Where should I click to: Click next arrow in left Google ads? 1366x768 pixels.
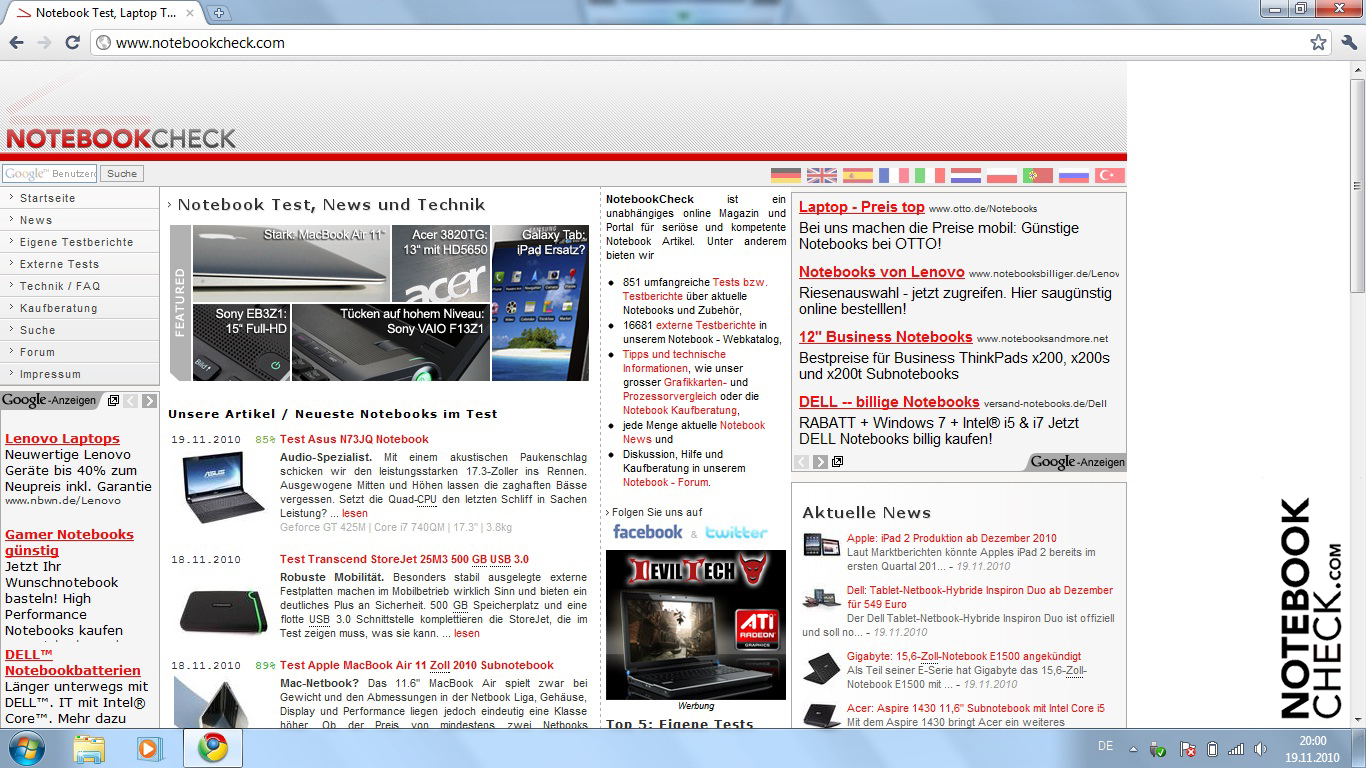coord(149,401)
